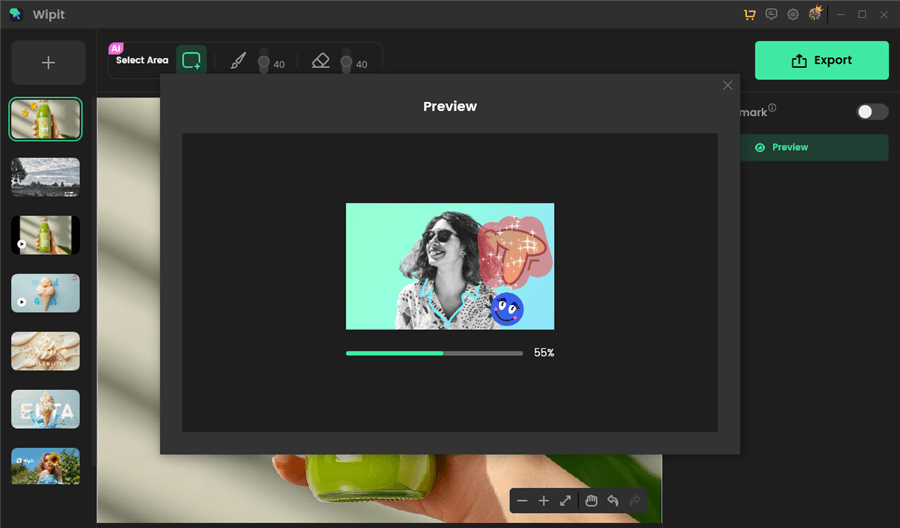Click the zoom out minus icon
Screen dimensions: 900x528
522,501
